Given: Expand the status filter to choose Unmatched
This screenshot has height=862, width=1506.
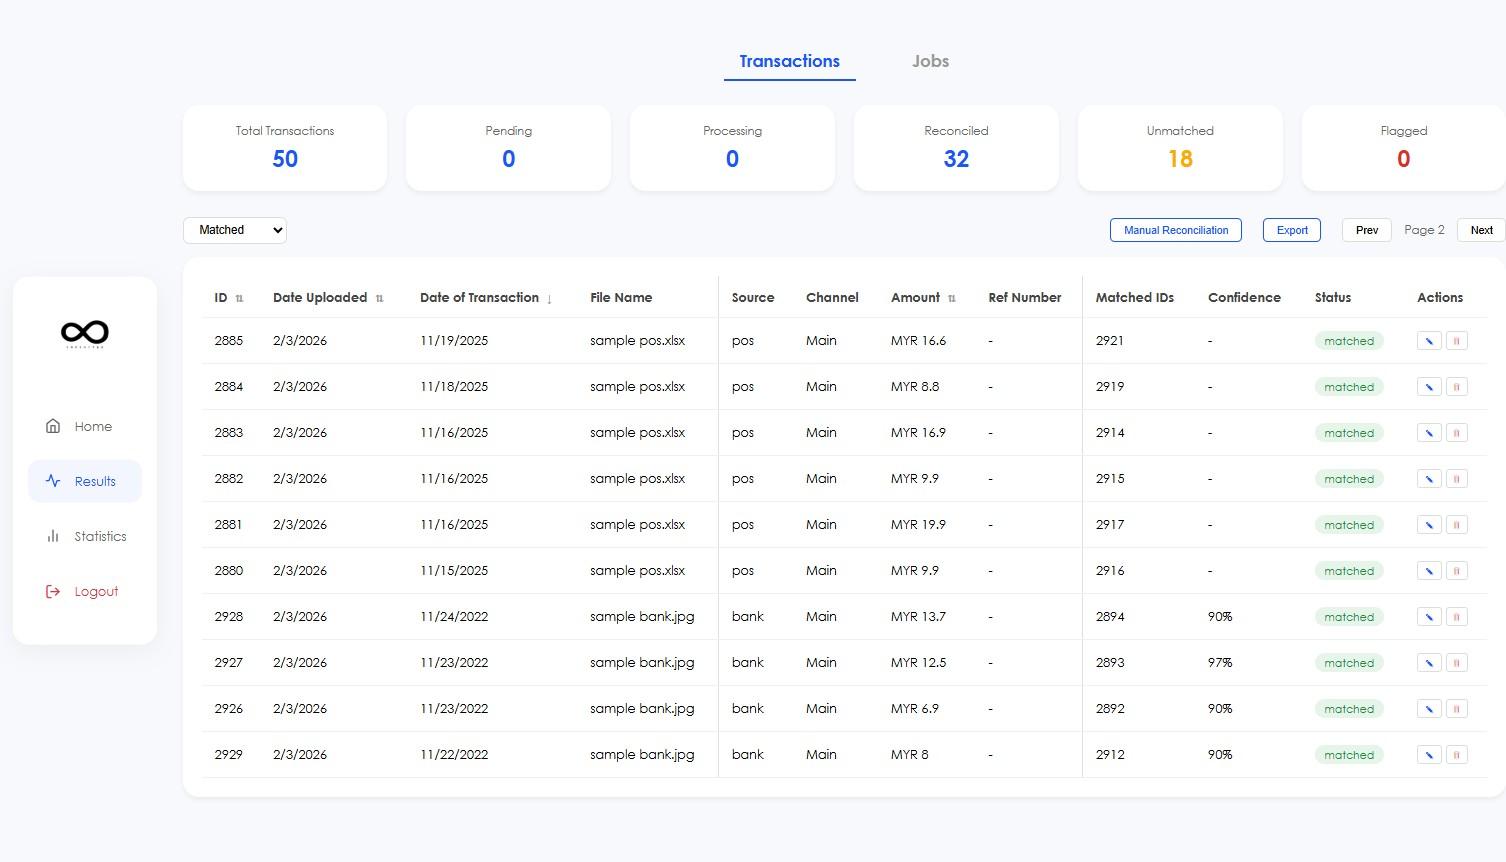Looking at the screenshot, I should [x=234, y=230].
